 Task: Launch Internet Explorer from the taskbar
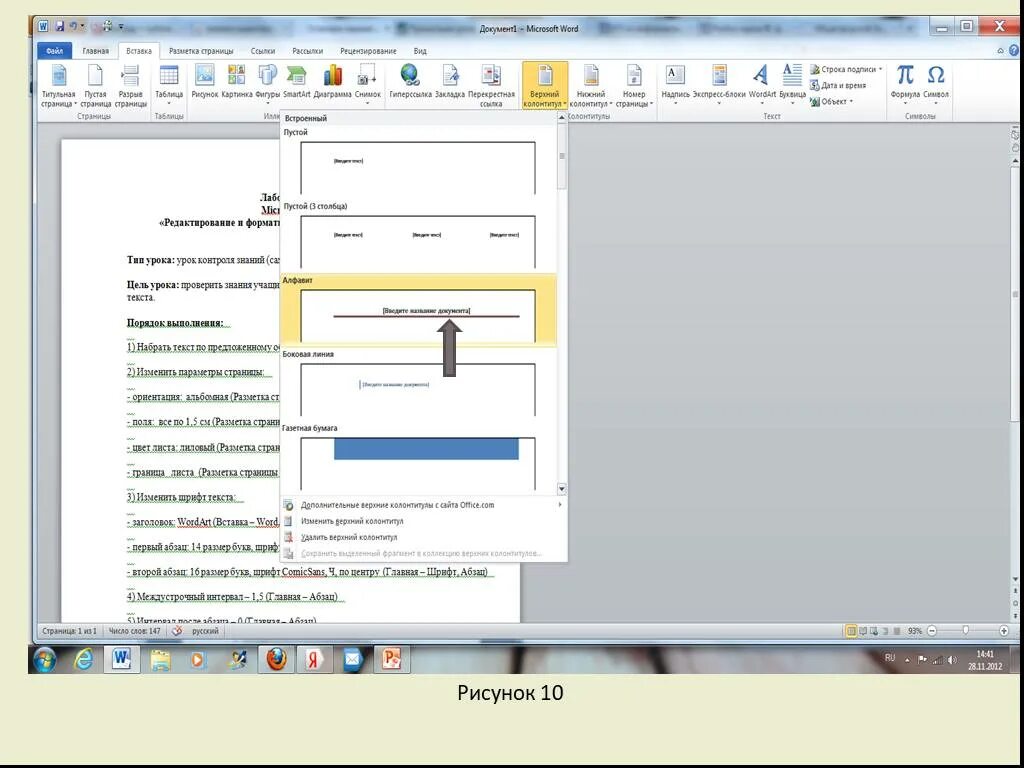pos(84,660)
